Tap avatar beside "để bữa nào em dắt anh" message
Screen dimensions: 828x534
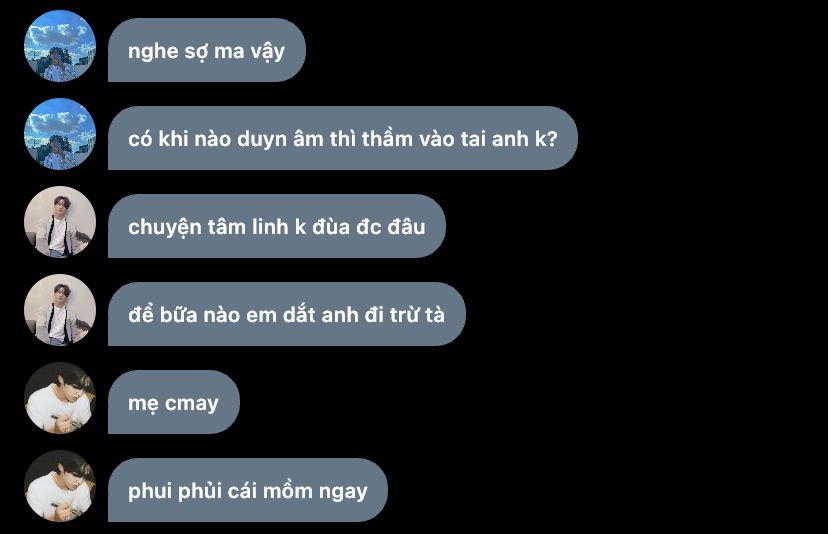(60, 310)
